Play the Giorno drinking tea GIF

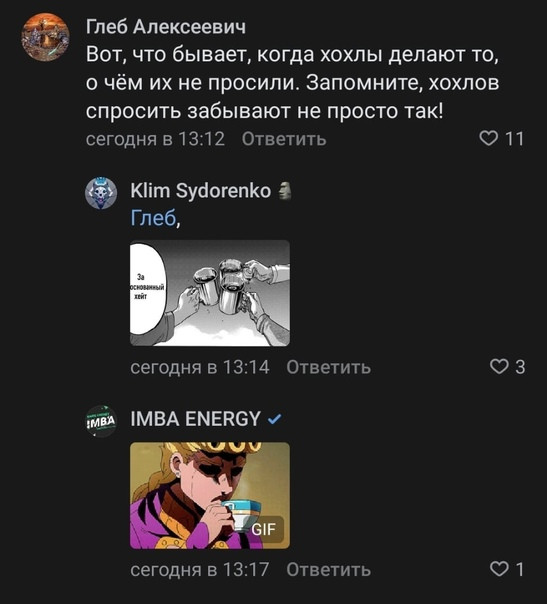pyautogui.click(x=210, y=495)
